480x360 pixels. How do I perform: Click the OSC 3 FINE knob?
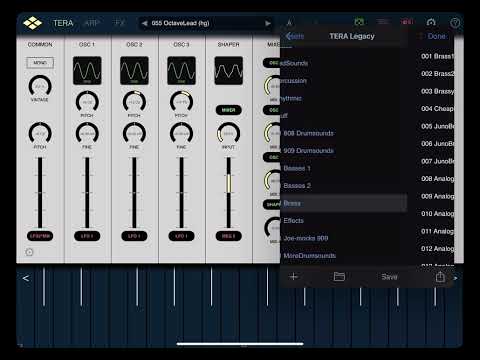tap(181, 133)
